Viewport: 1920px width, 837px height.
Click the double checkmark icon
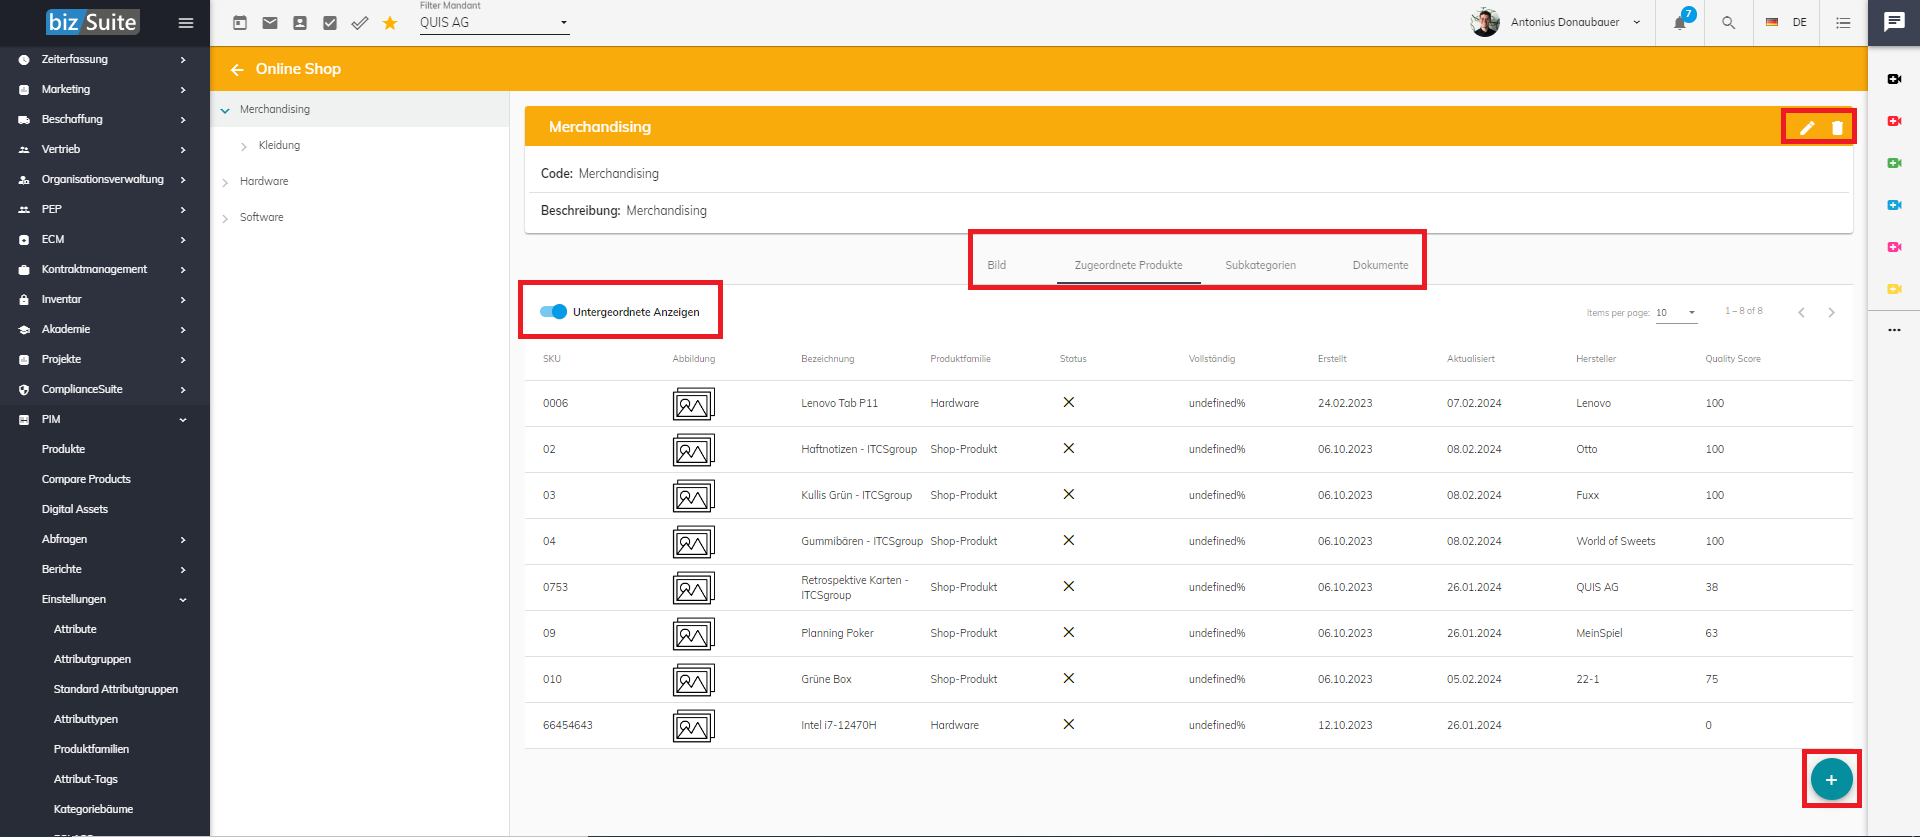click(360, 22)
